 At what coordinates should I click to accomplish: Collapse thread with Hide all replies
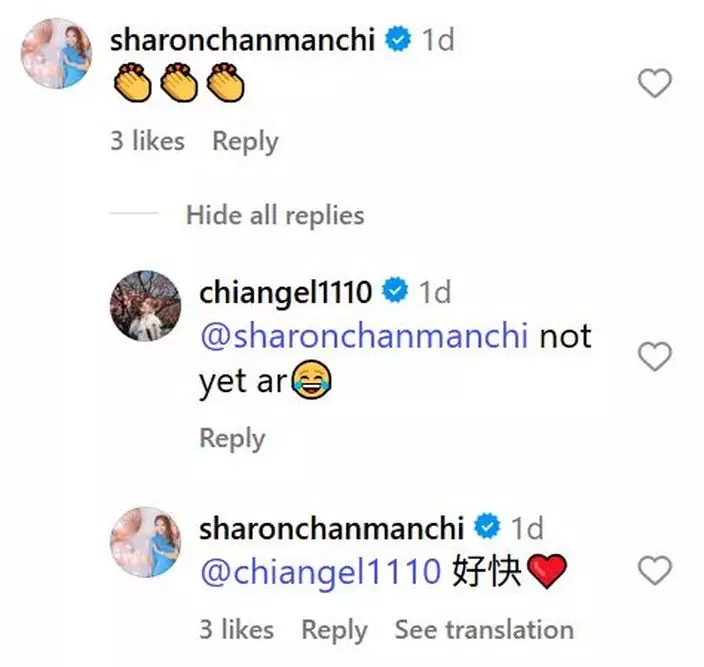coord(275,215)
